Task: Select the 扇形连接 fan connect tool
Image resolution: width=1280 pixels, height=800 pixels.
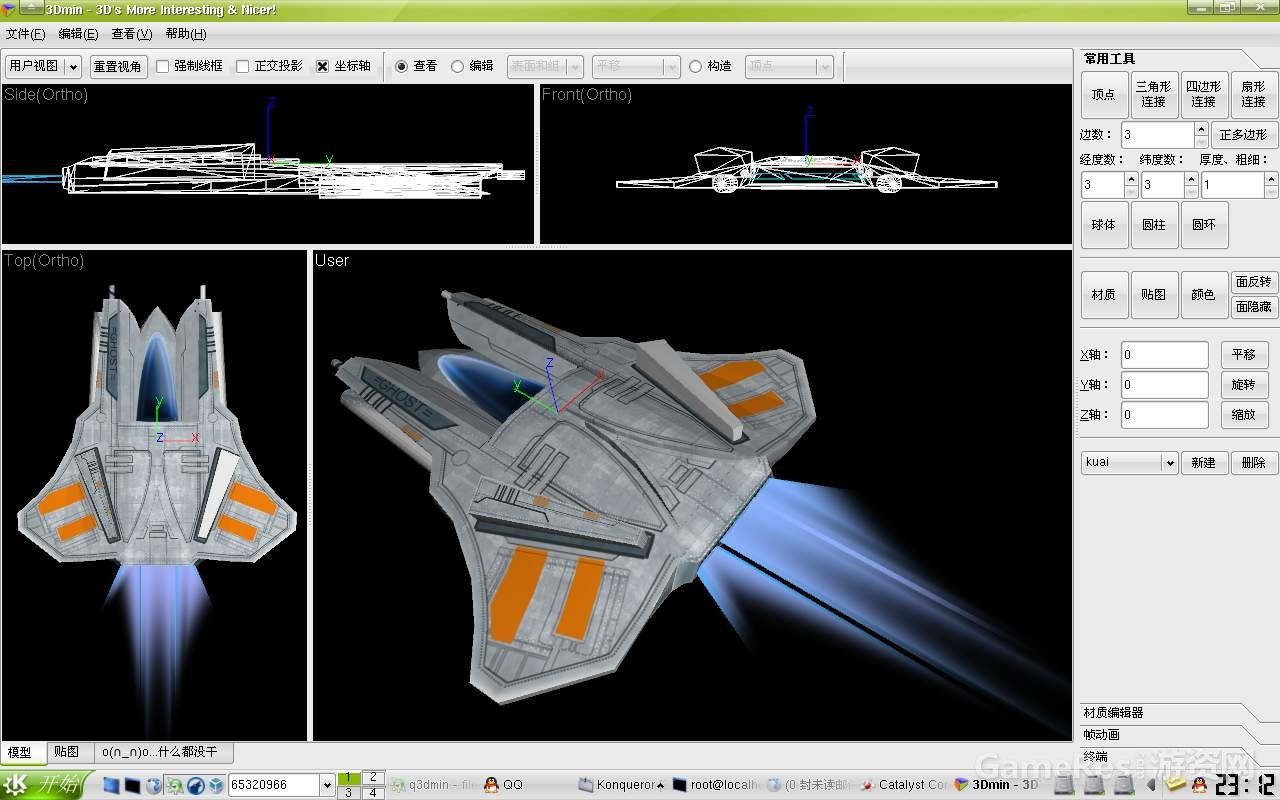Action: pos(1251,93)
